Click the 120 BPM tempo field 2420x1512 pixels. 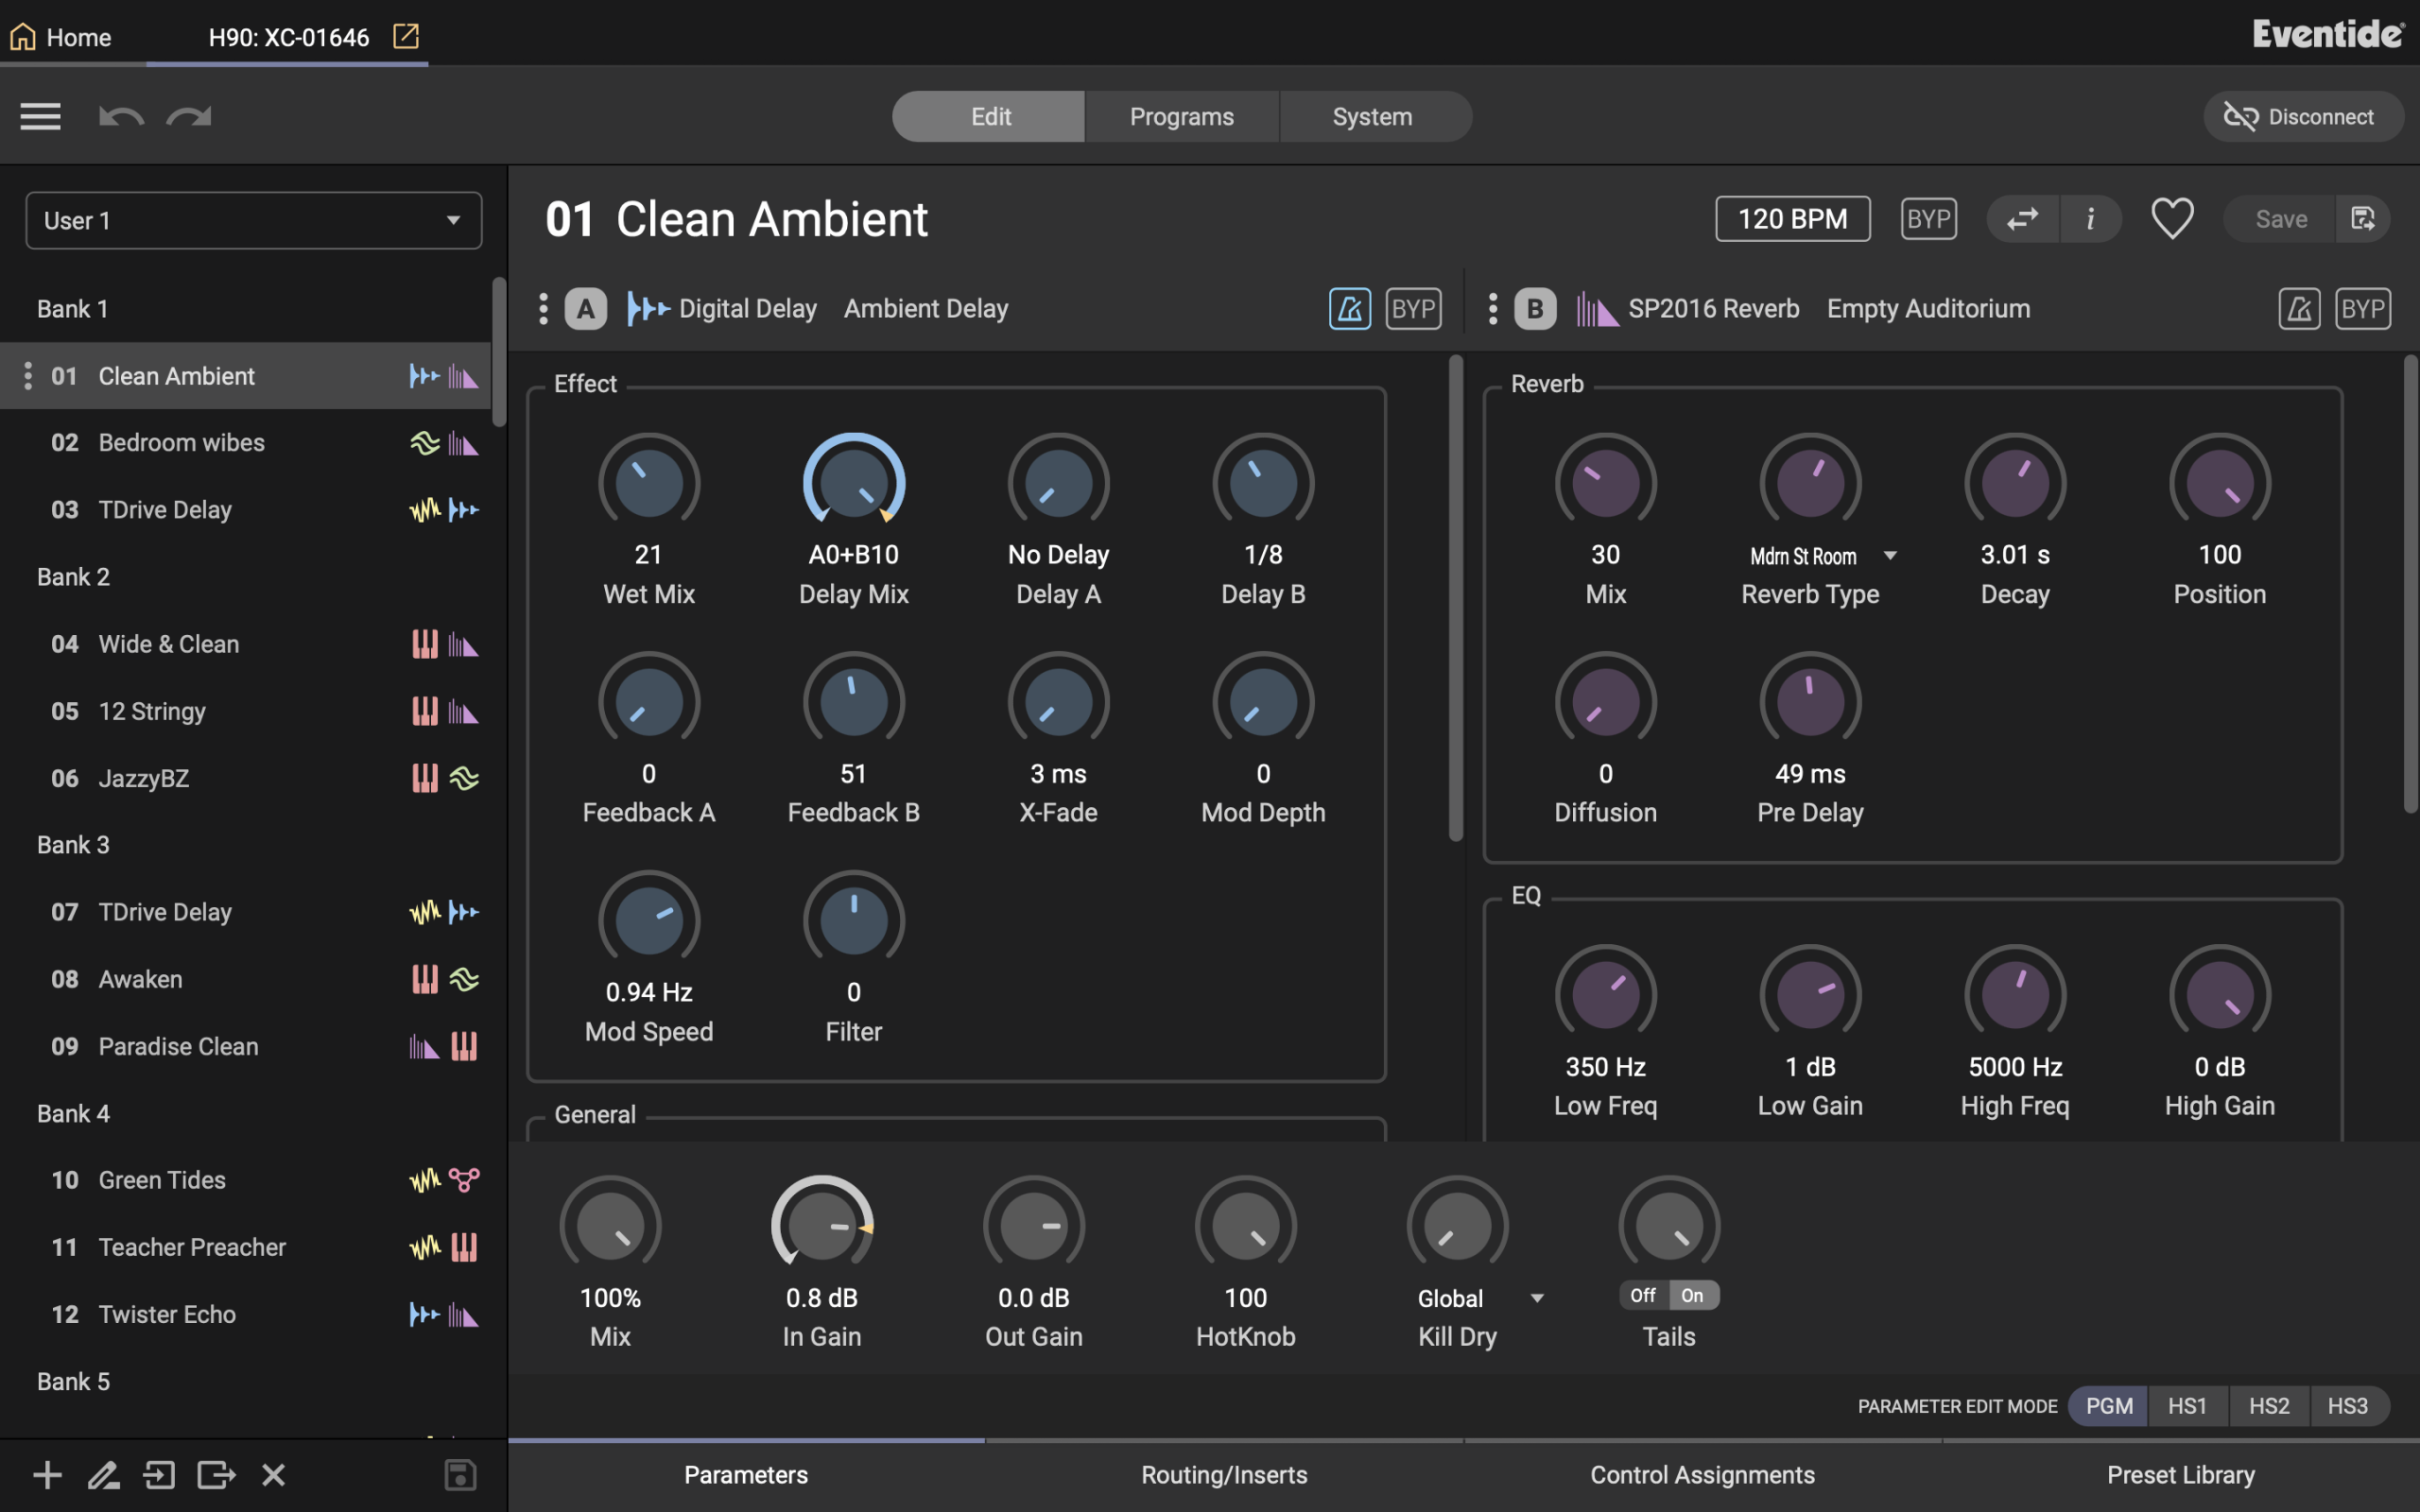(x=1792, y=219)
